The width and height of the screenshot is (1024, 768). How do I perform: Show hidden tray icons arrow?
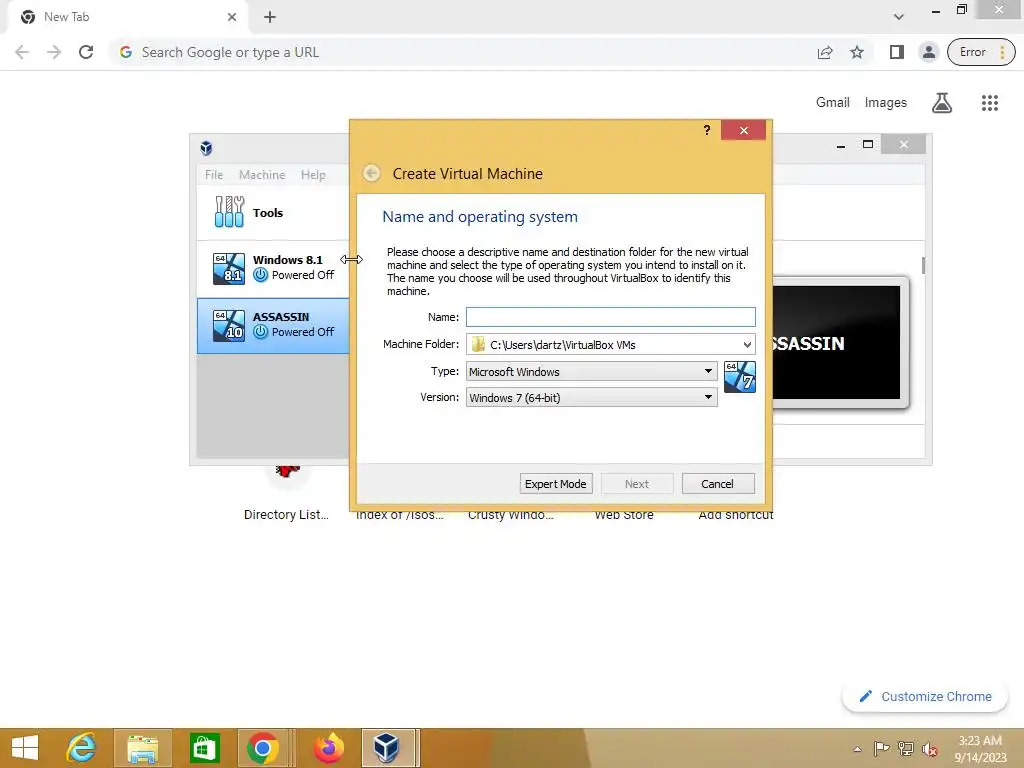(x=857, y=749)
